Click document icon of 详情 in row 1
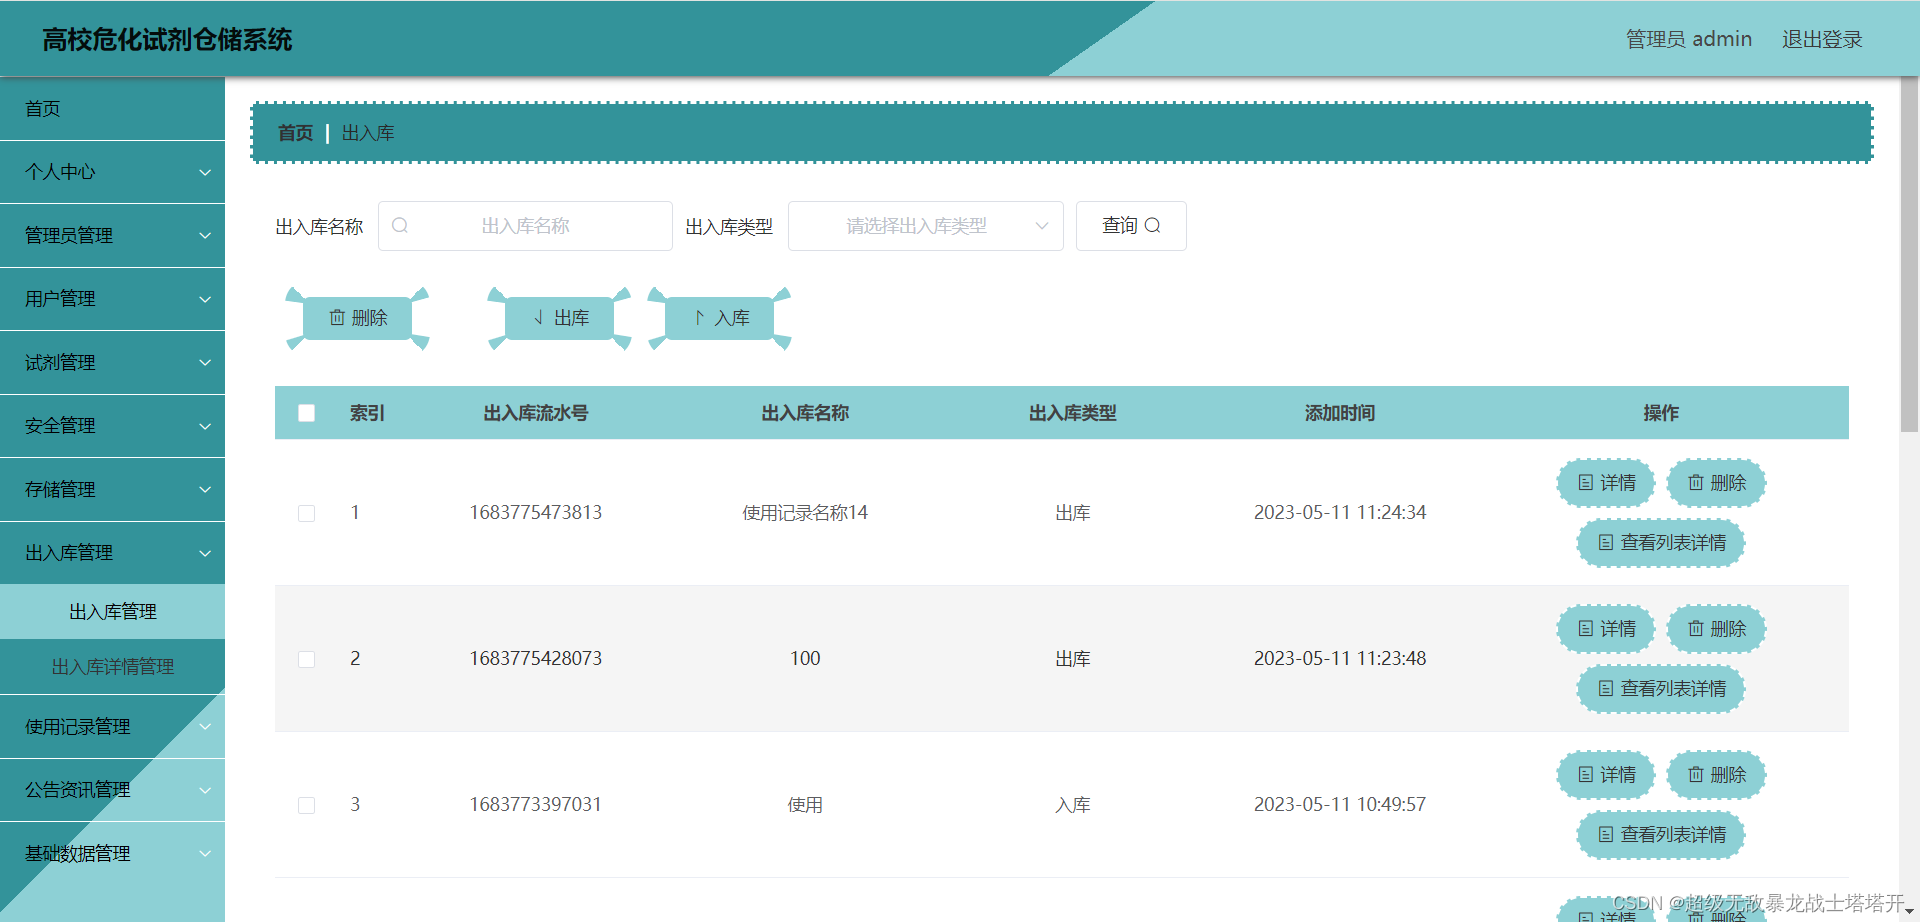The width and height of the screenshot is (1920, 922). [1585, 483]
